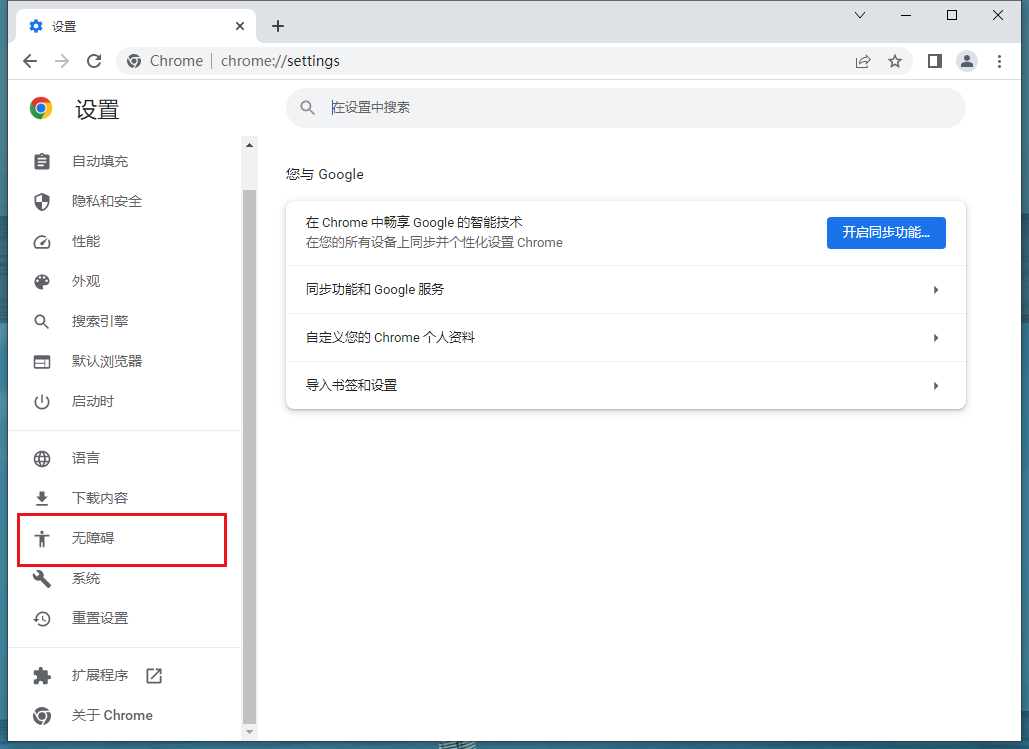Click the browser forward arrow
1029x749 pixels.
[x=62, y=61]
